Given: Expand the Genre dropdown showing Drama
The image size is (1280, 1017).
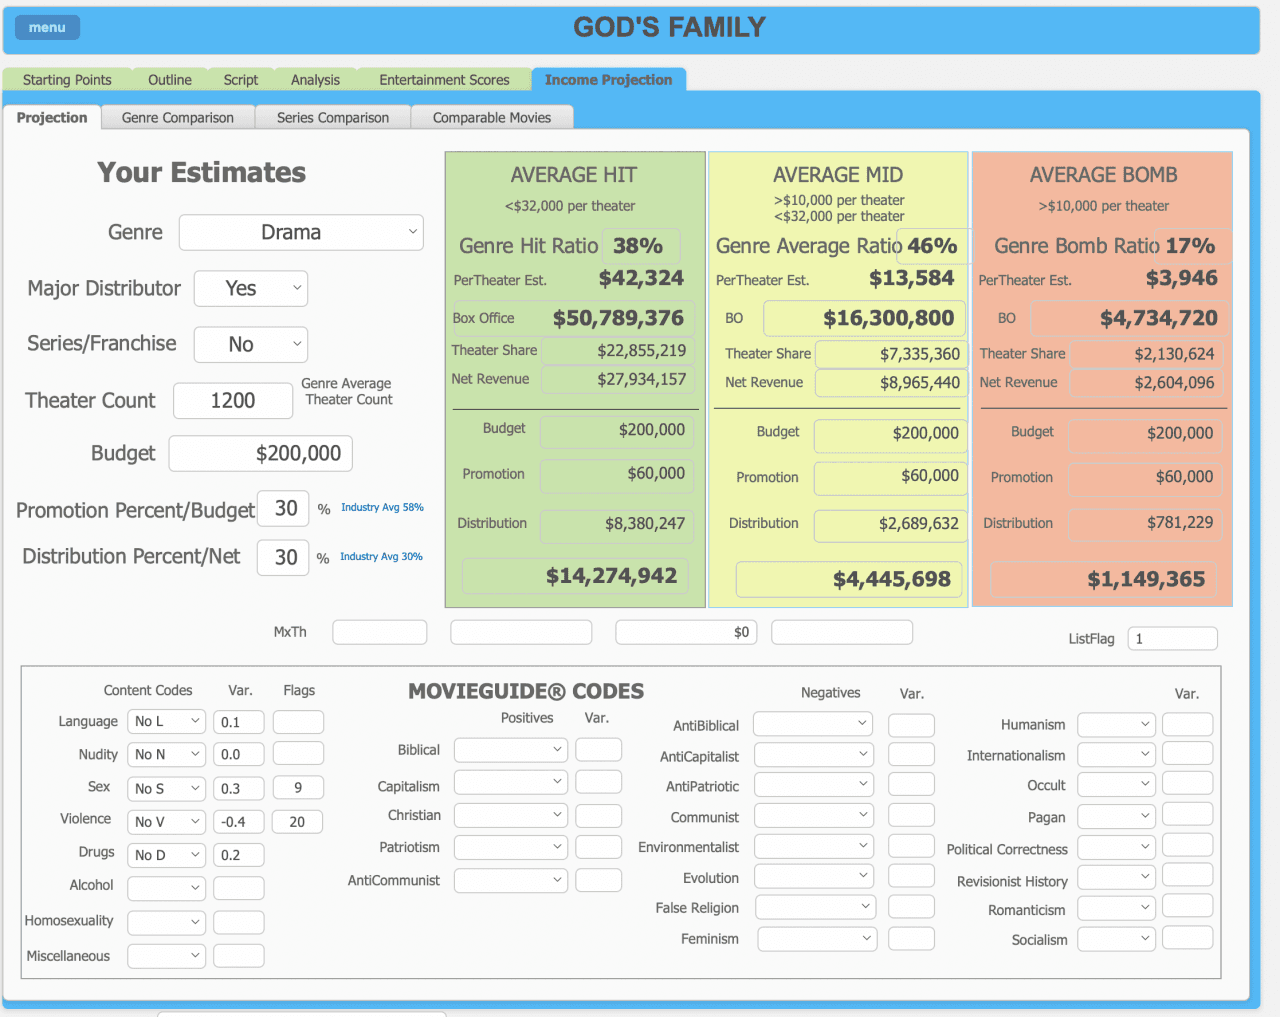Looking at the screenshot, I should (301, 233).
